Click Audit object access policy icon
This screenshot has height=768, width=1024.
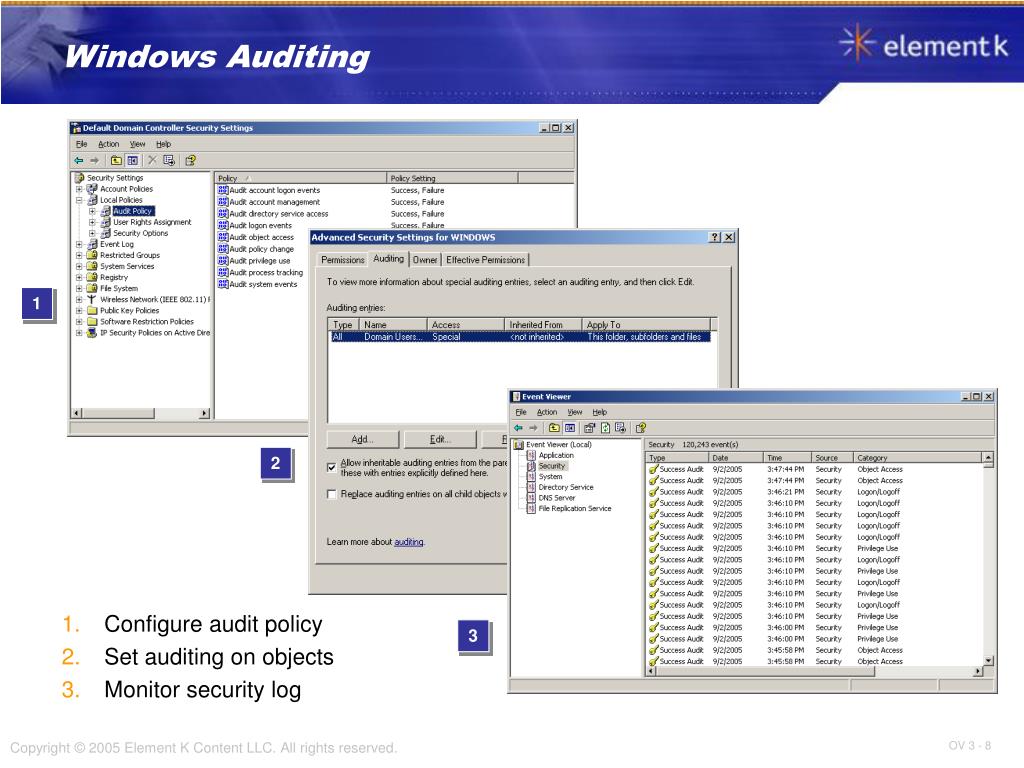223,237
